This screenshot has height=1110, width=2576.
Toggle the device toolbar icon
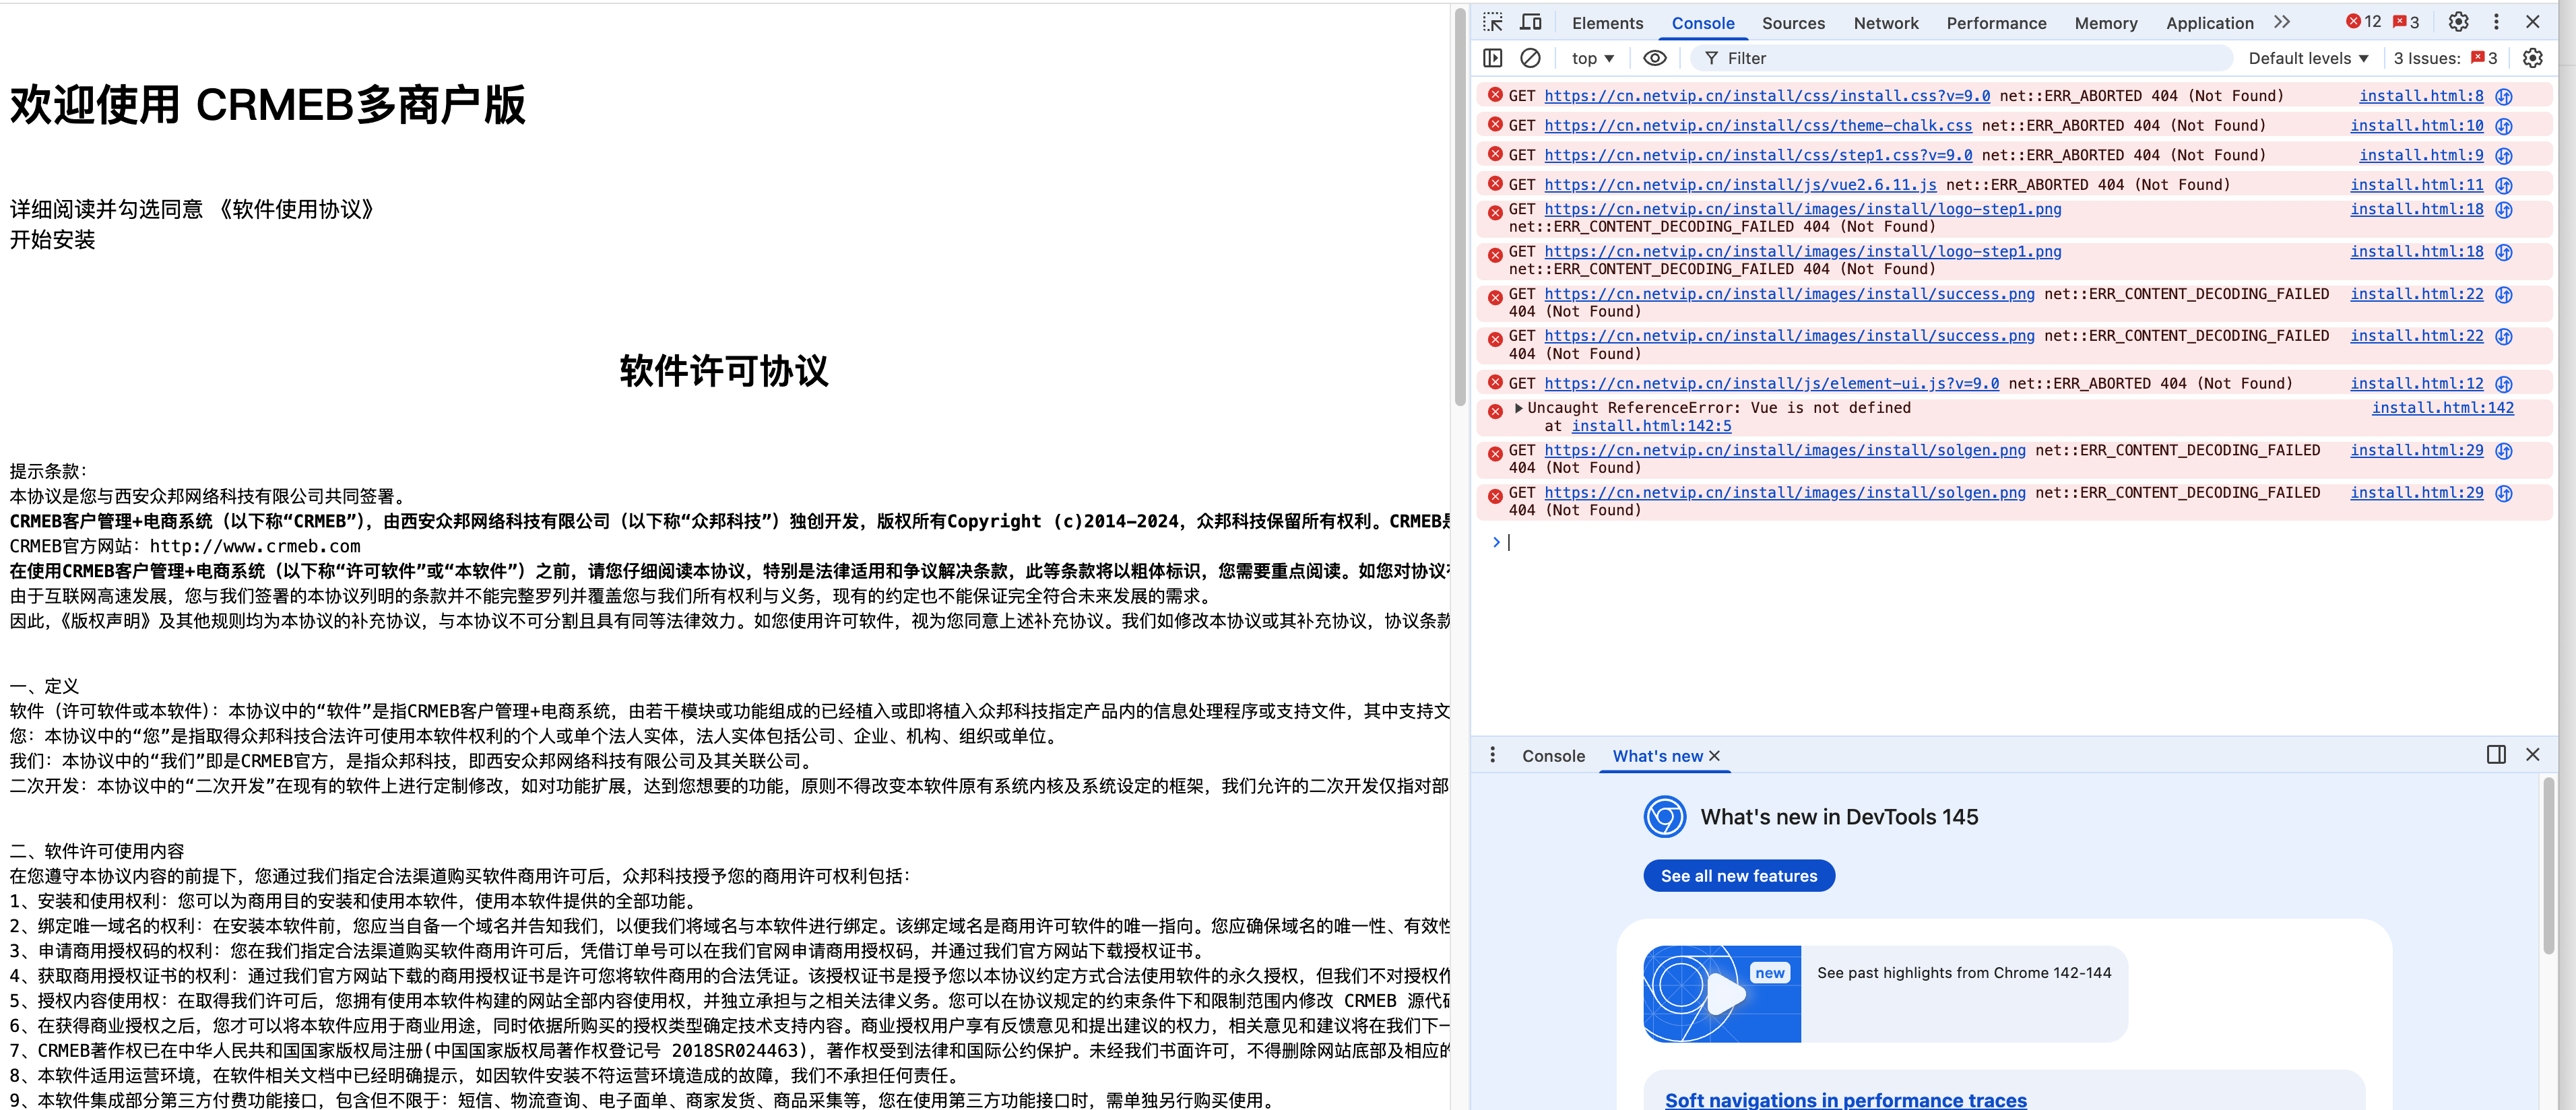click(x=1530, y=22)
